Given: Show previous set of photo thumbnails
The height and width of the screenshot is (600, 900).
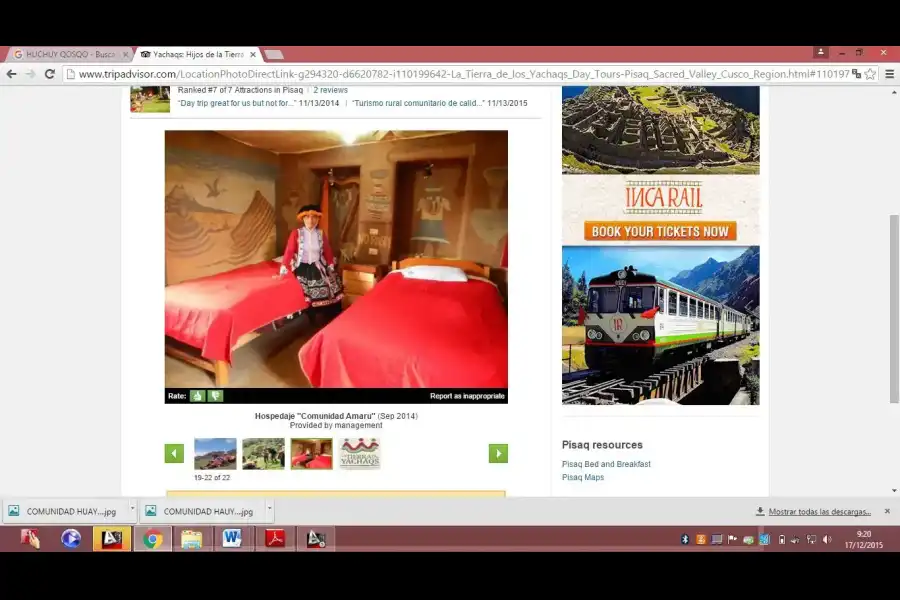Looking at the screenshot, I should [174, 453].
